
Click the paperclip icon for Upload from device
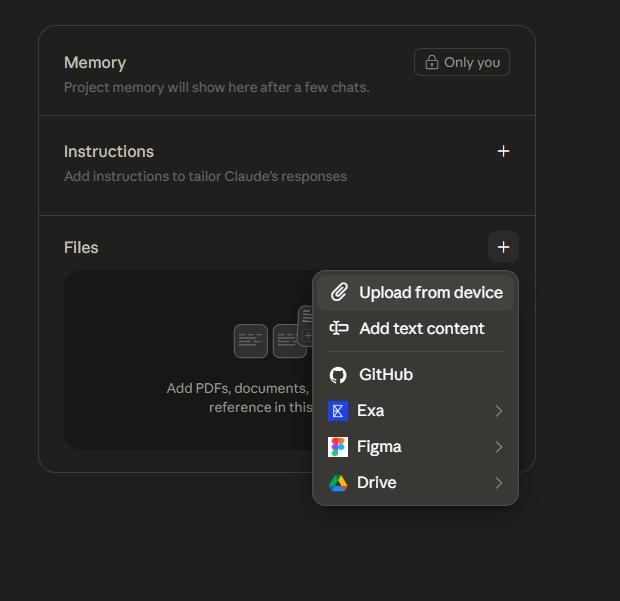click(x=339, y=292)
